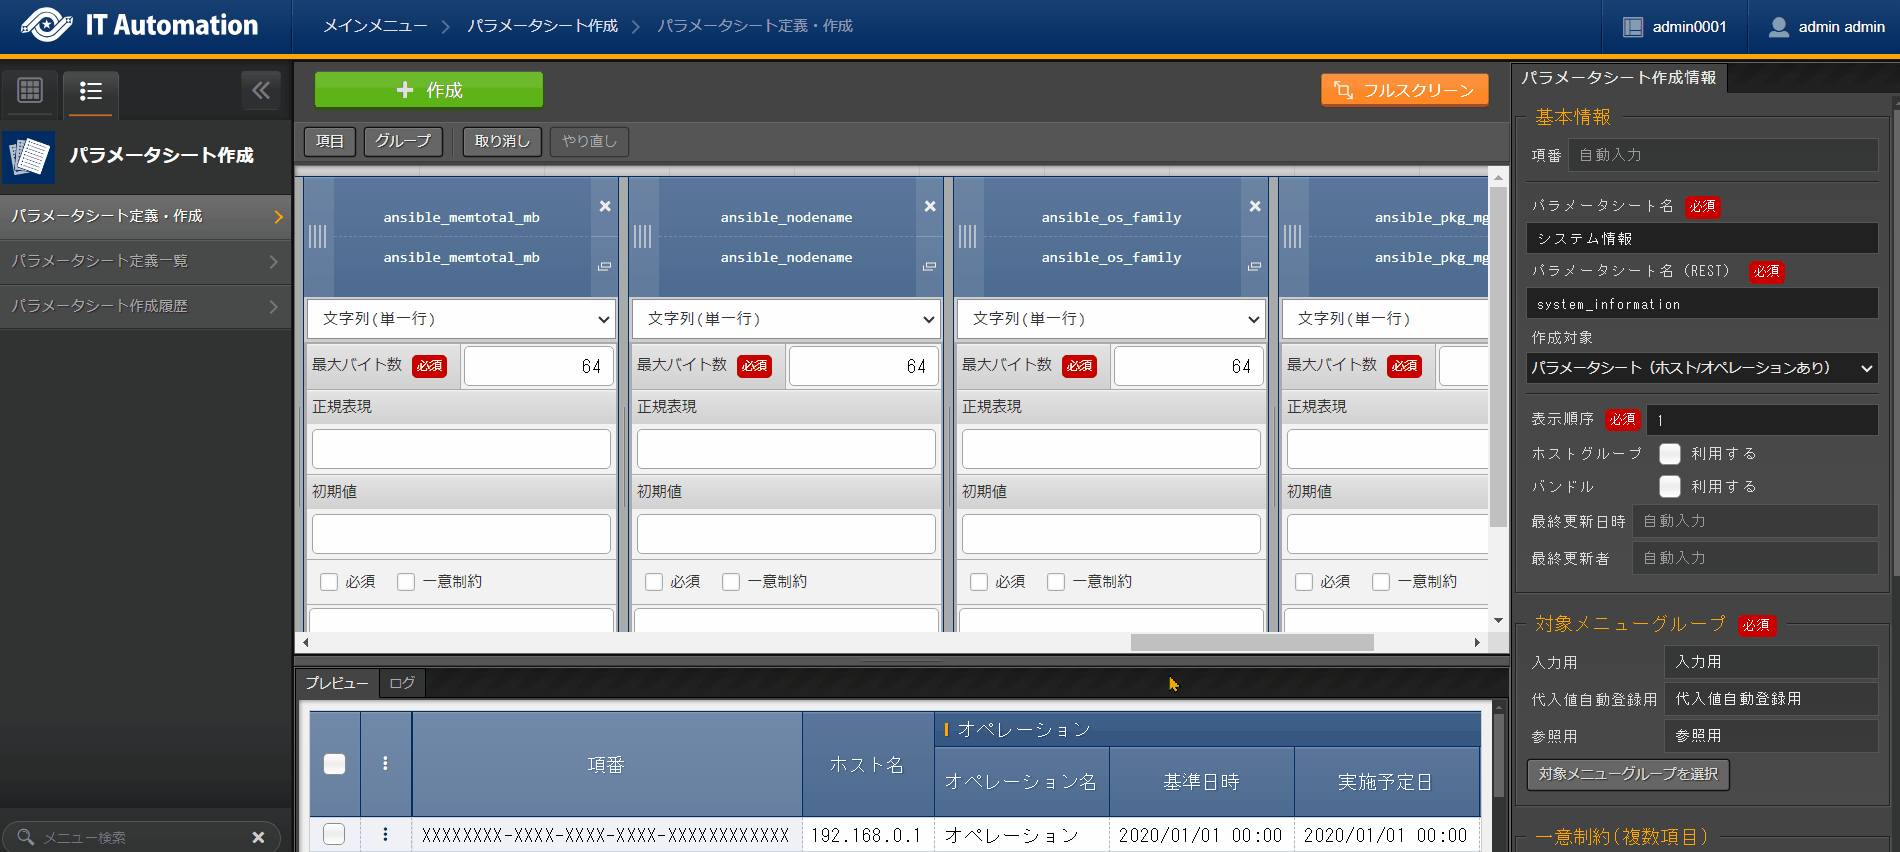Click copy icon on ansible_nodename column
Screen dimensions: 1900x852
pyautogui.click(x=929, y=266)
